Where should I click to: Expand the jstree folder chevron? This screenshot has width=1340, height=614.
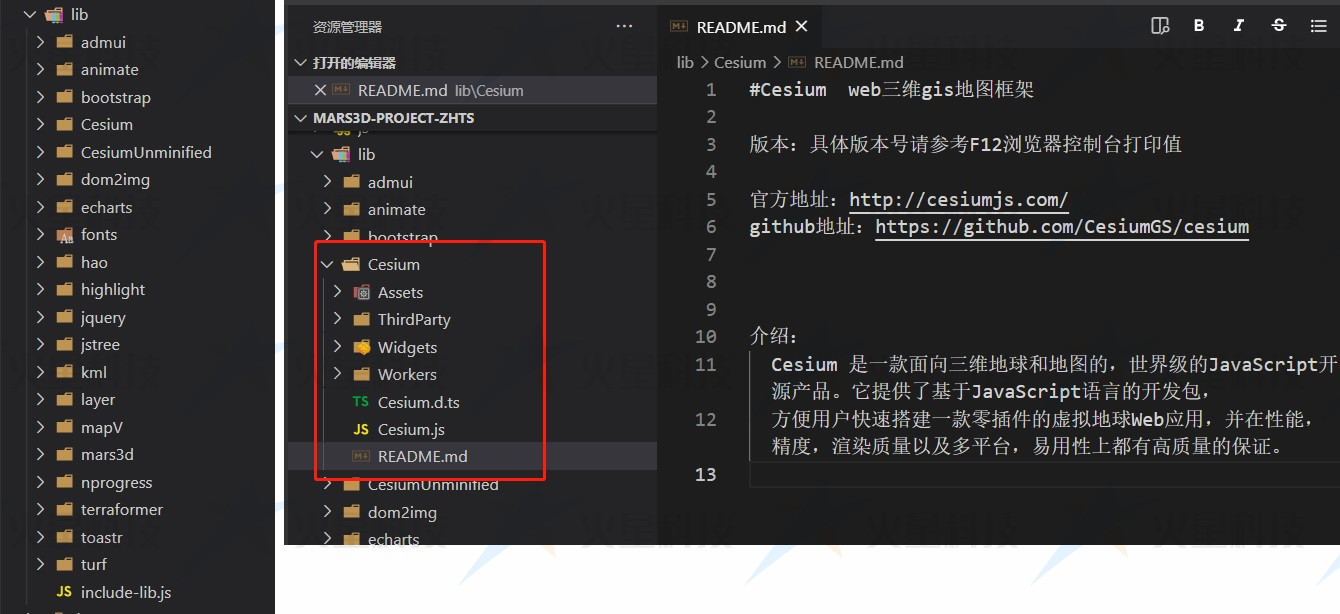40,345
